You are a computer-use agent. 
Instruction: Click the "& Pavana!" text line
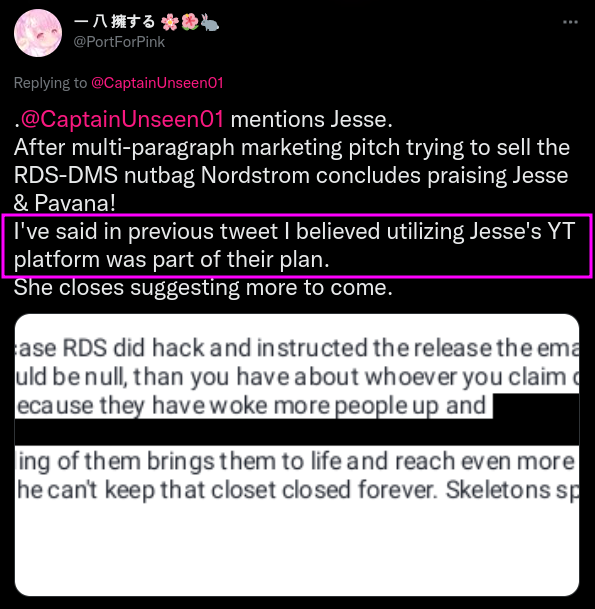[64, 203]
